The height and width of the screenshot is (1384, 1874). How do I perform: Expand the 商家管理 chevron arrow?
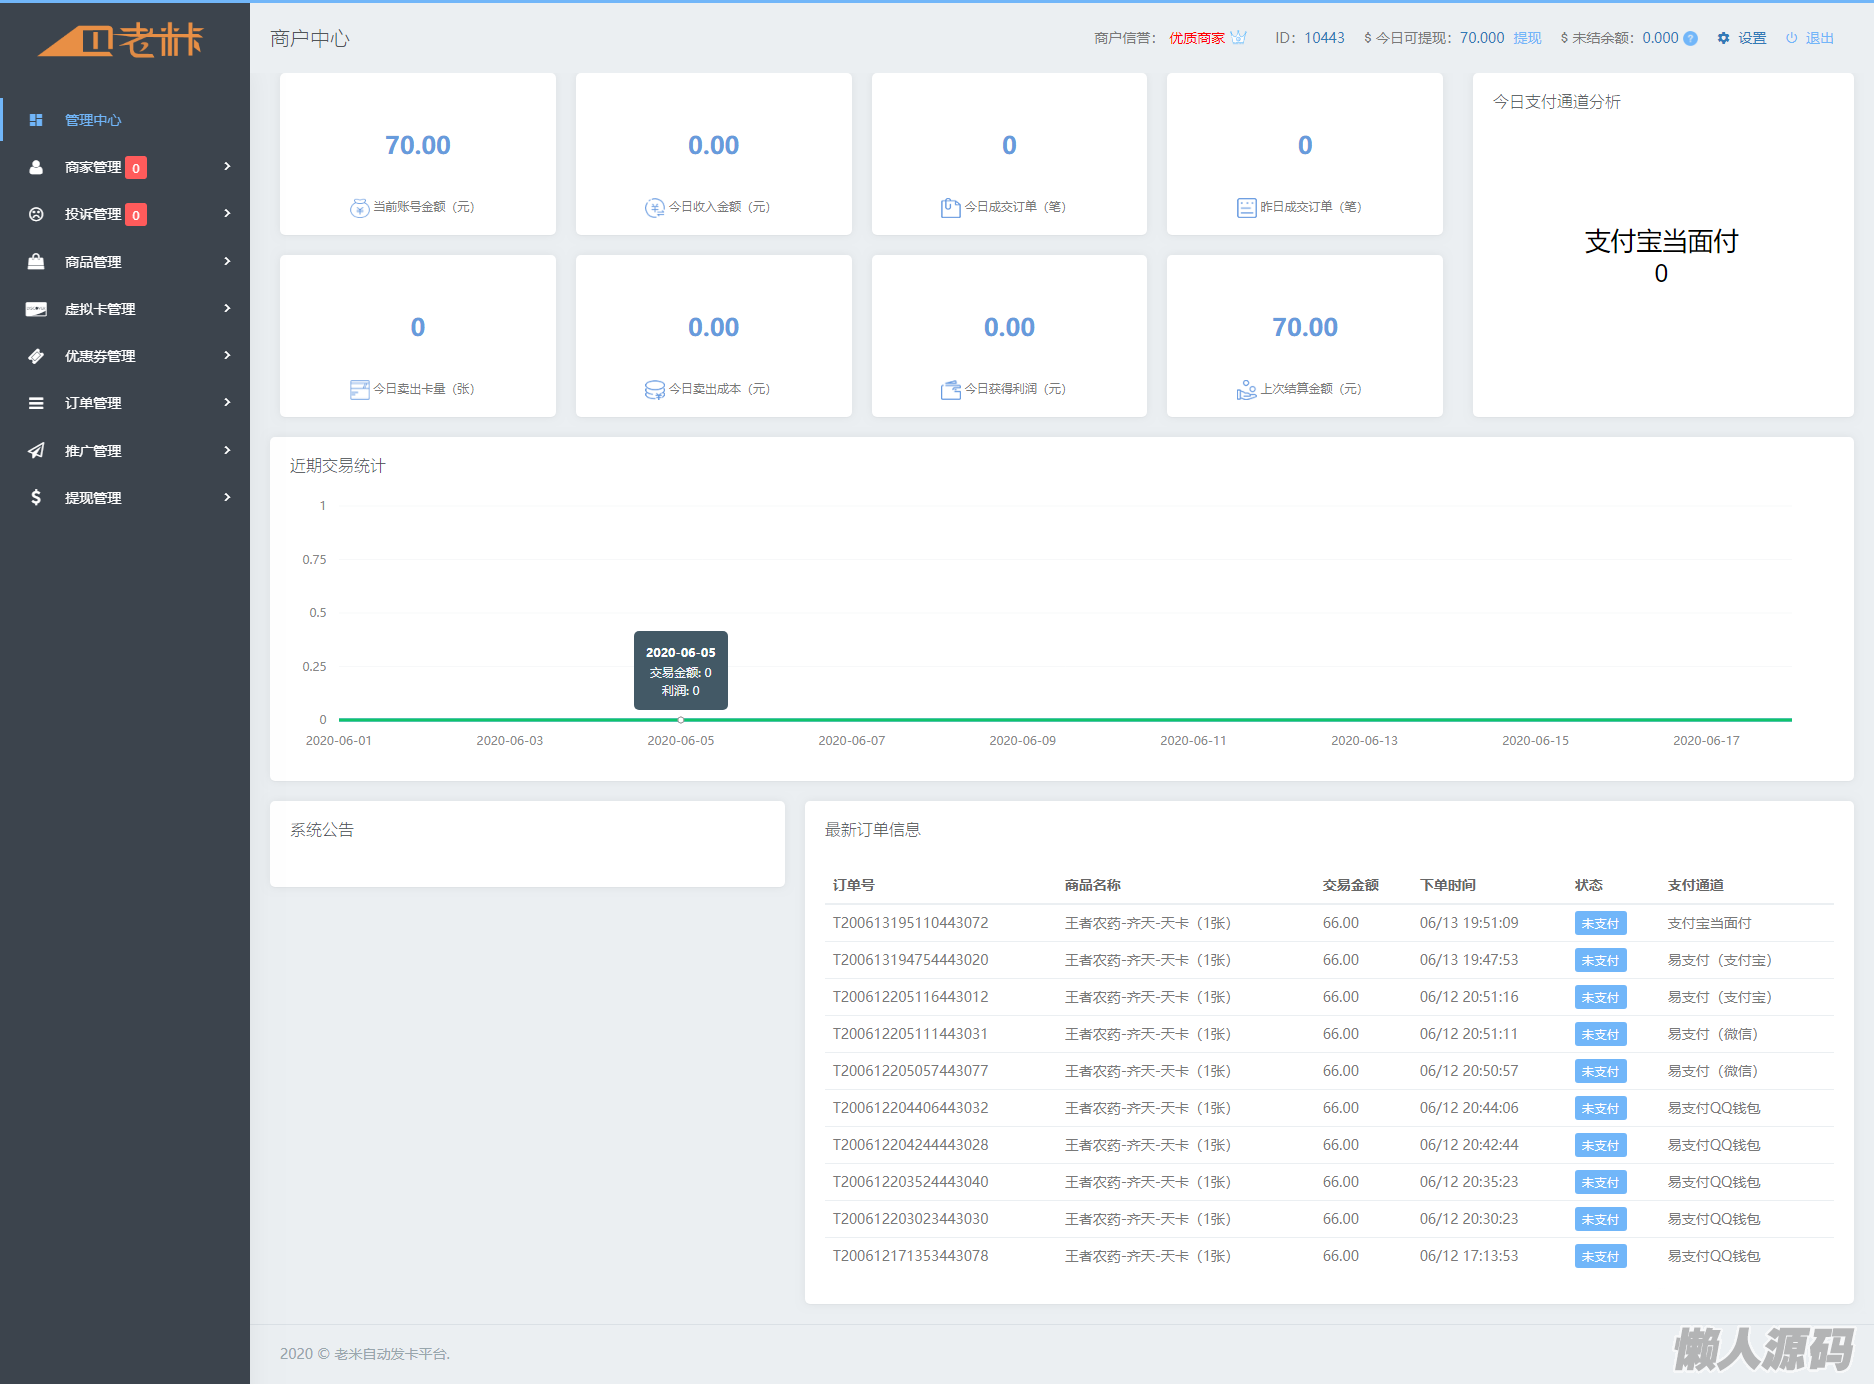(x=227, y=167)
